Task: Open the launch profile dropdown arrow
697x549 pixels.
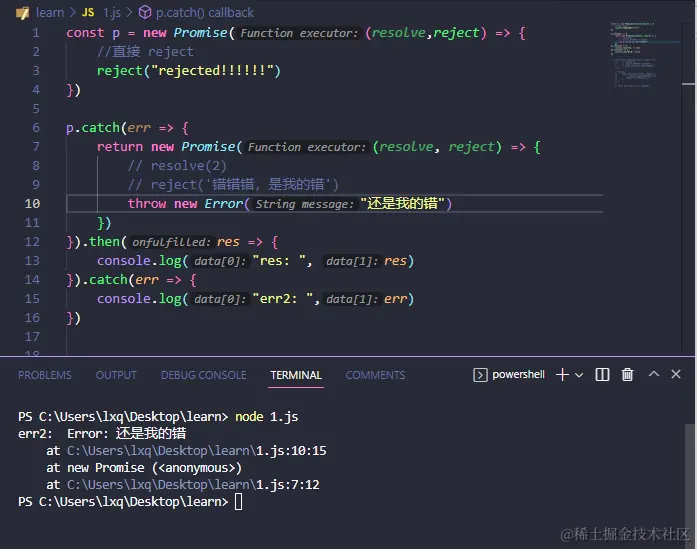Action: 579,375
